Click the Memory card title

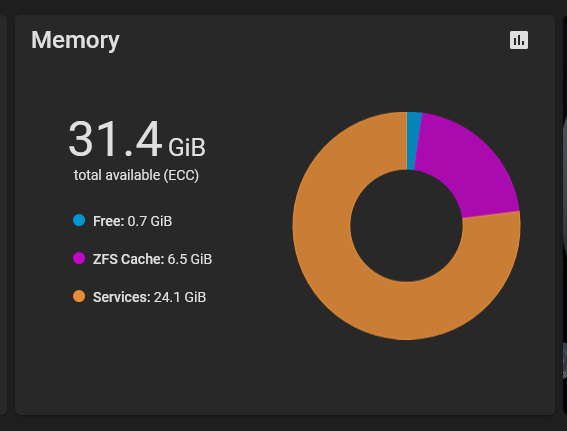click(x=75, y=40)
